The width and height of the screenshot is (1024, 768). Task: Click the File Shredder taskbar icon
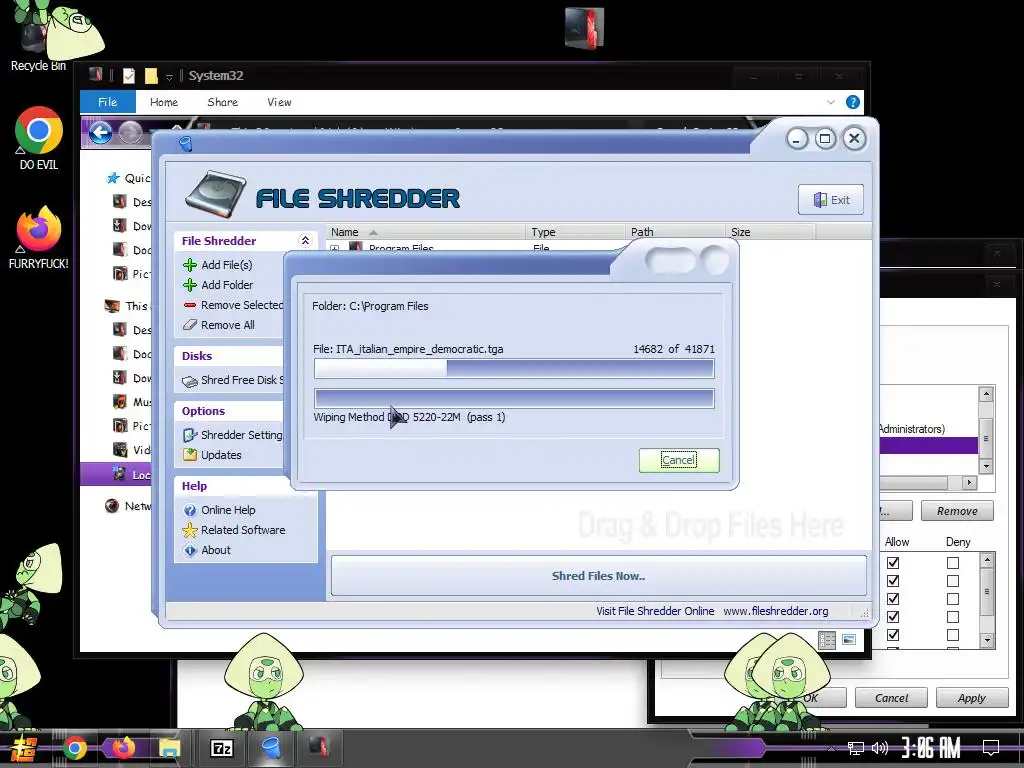270,748
